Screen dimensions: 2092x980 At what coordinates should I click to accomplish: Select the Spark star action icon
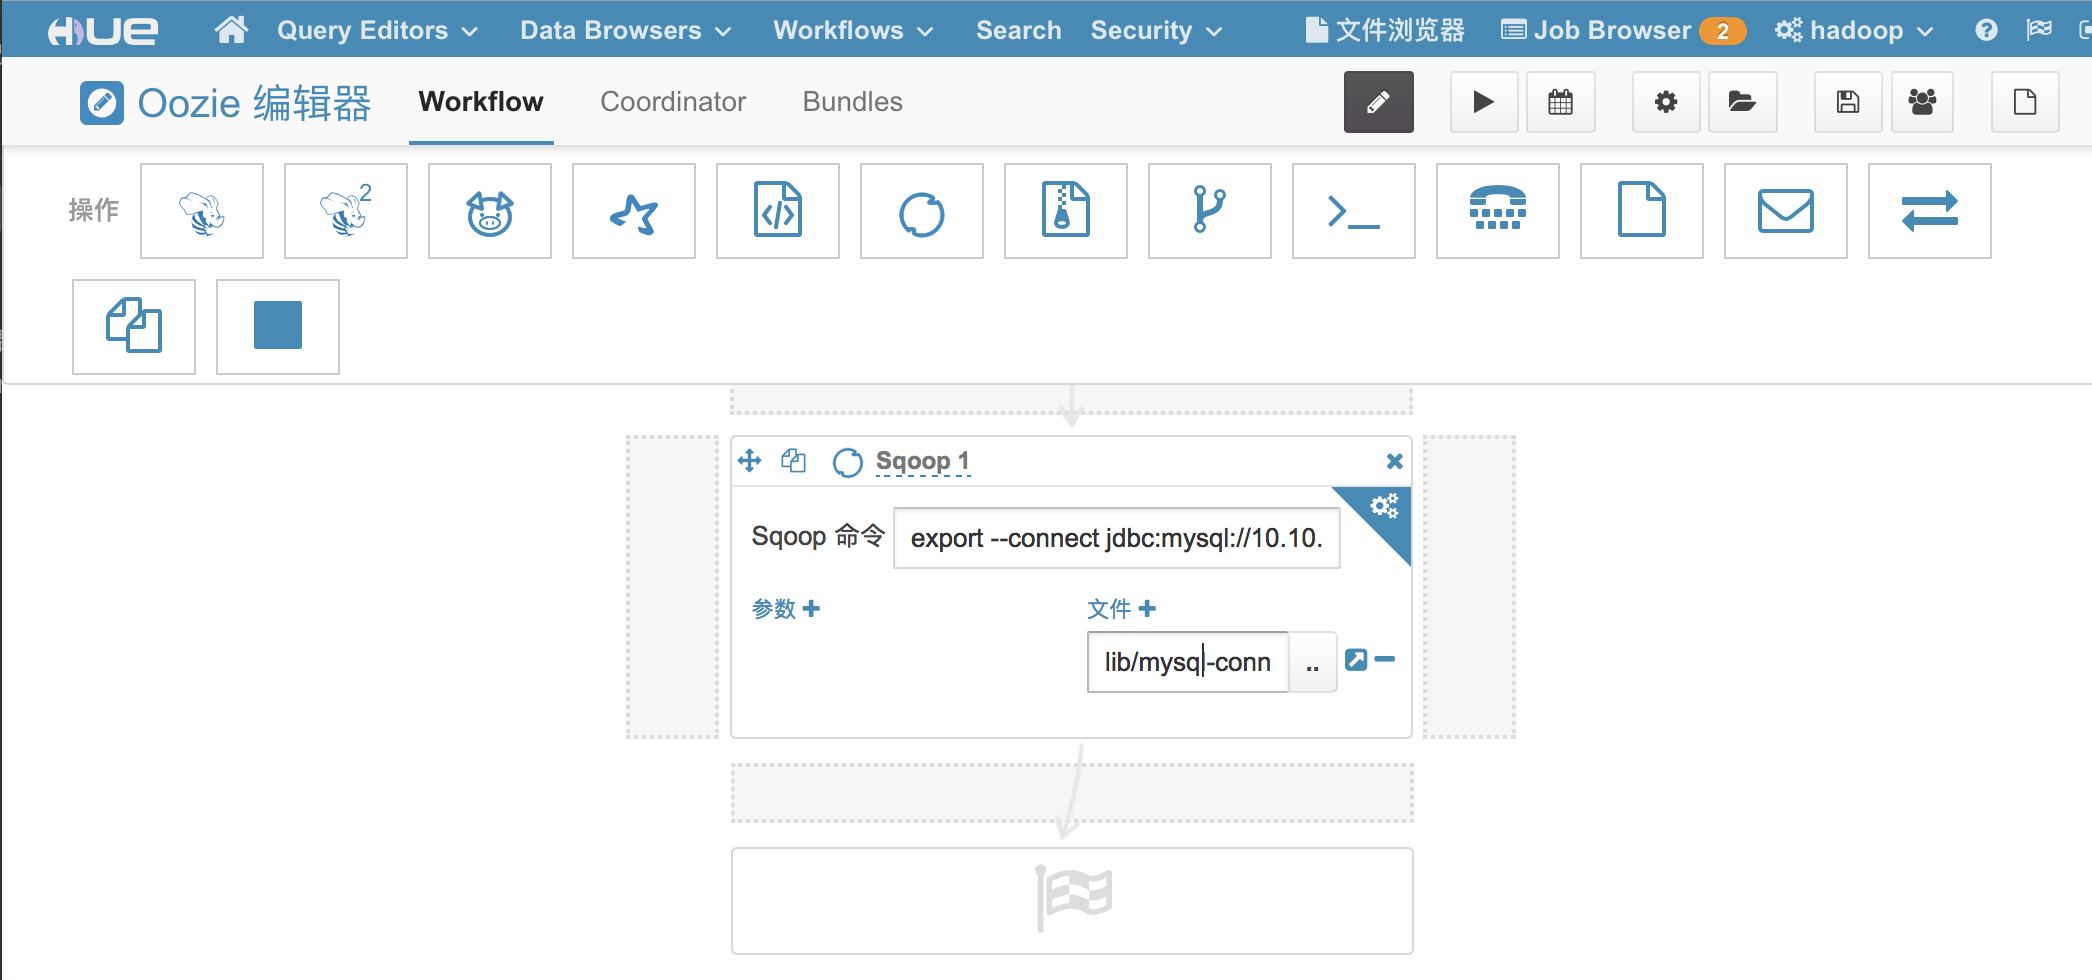click(x=634, y=211)
